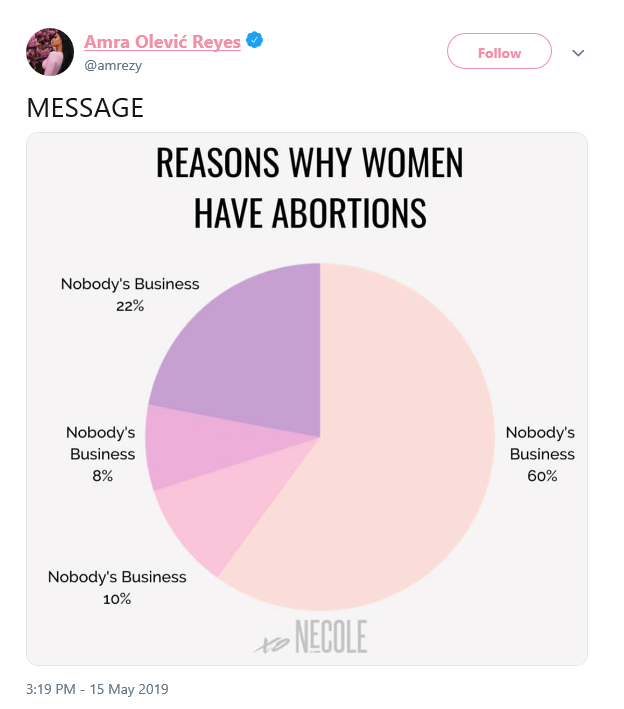Open the Amra Olević Reyes name link

tap(162, 42)
